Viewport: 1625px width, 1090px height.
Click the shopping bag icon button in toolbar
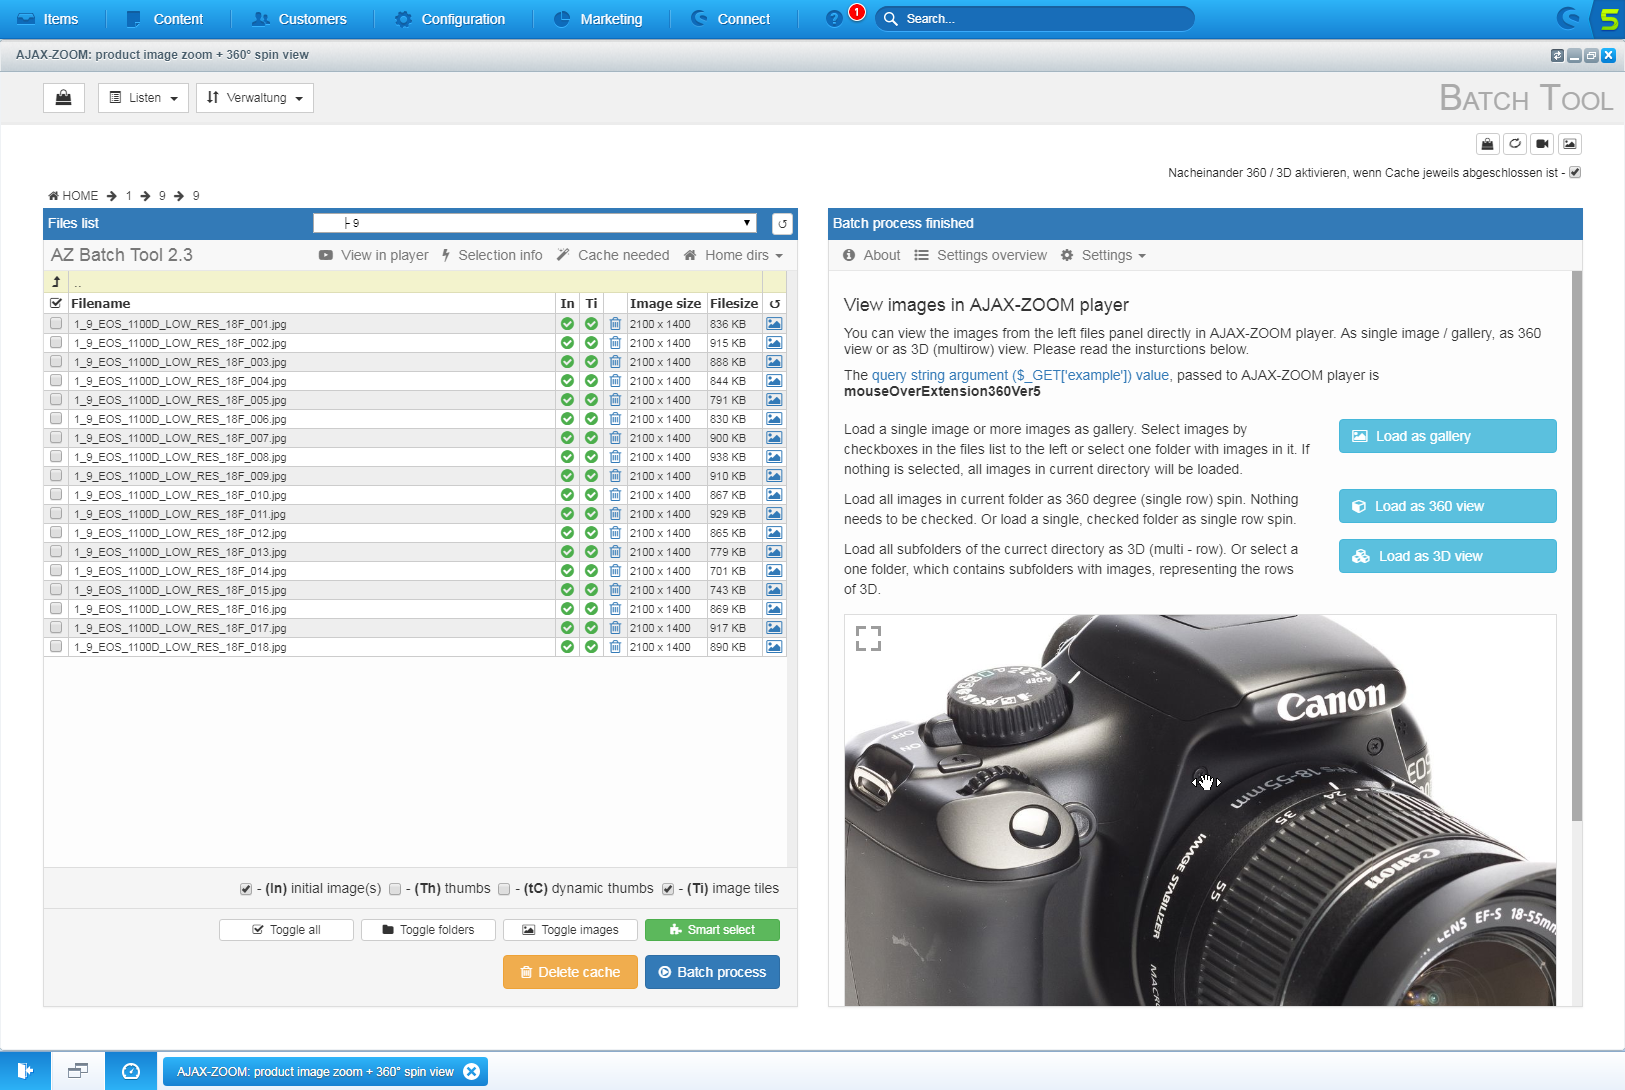[x=64, y=98]
